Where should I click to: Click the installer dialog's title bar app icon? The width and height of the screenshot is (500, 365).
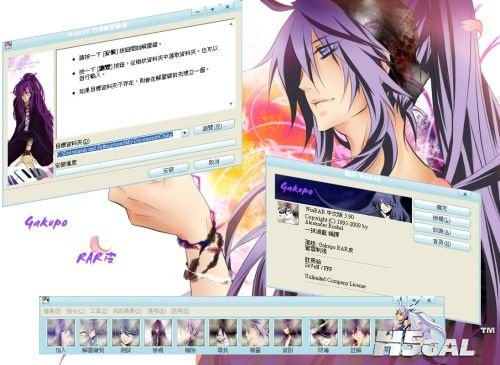pyautogui.click(x=8, y=45)
